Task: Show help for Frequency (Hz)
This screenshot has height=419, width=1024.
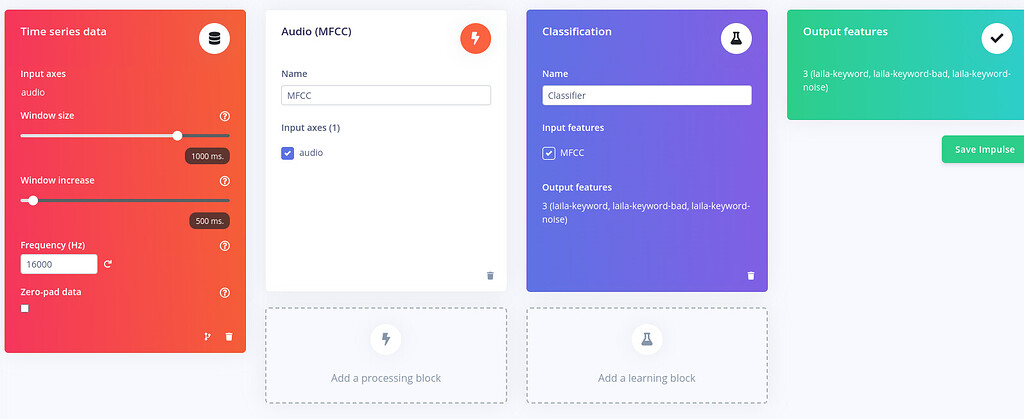Action: tap(225, 246)
